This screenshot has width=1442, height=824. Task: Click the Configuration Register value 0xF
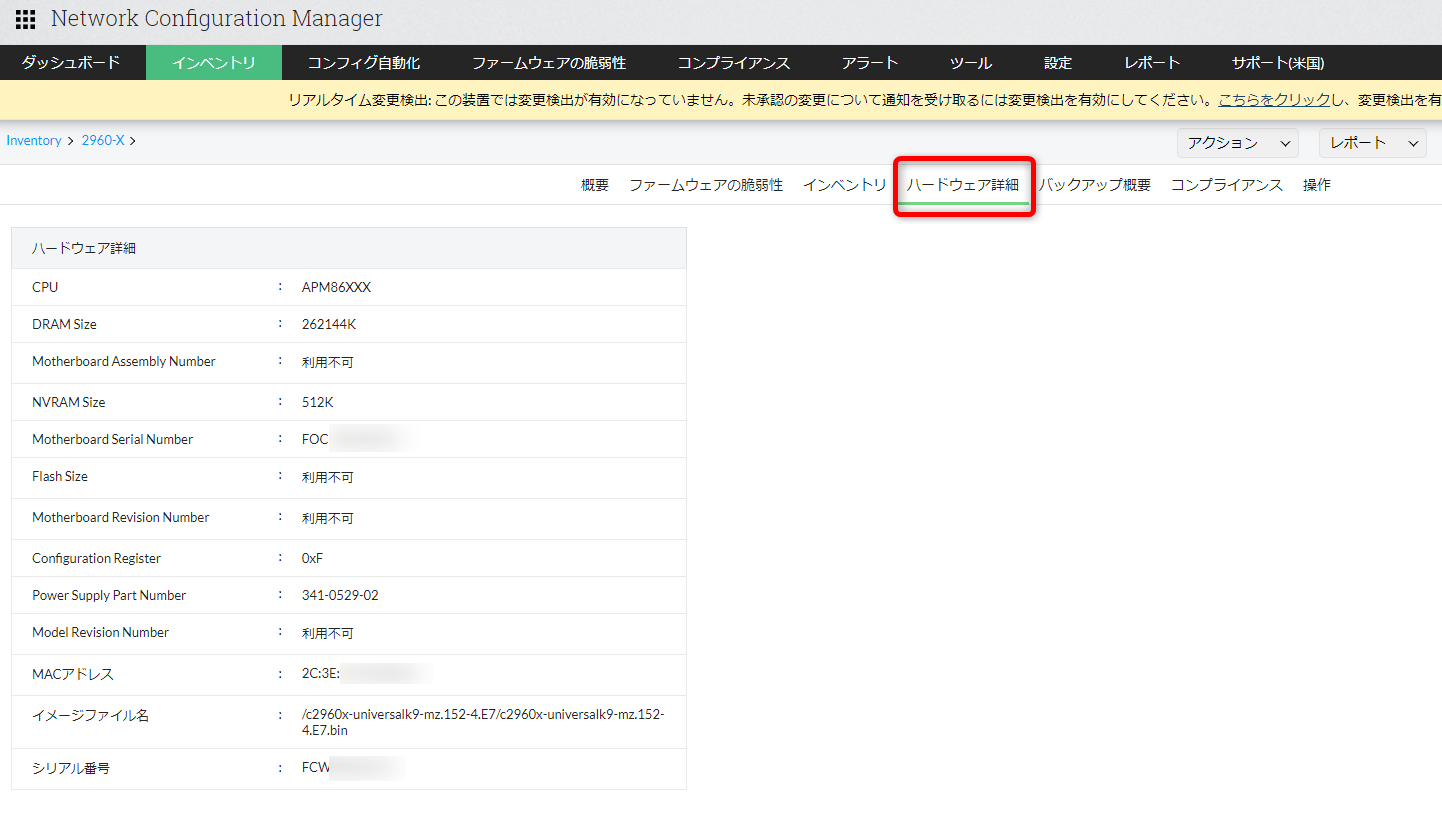click(312, 558)
